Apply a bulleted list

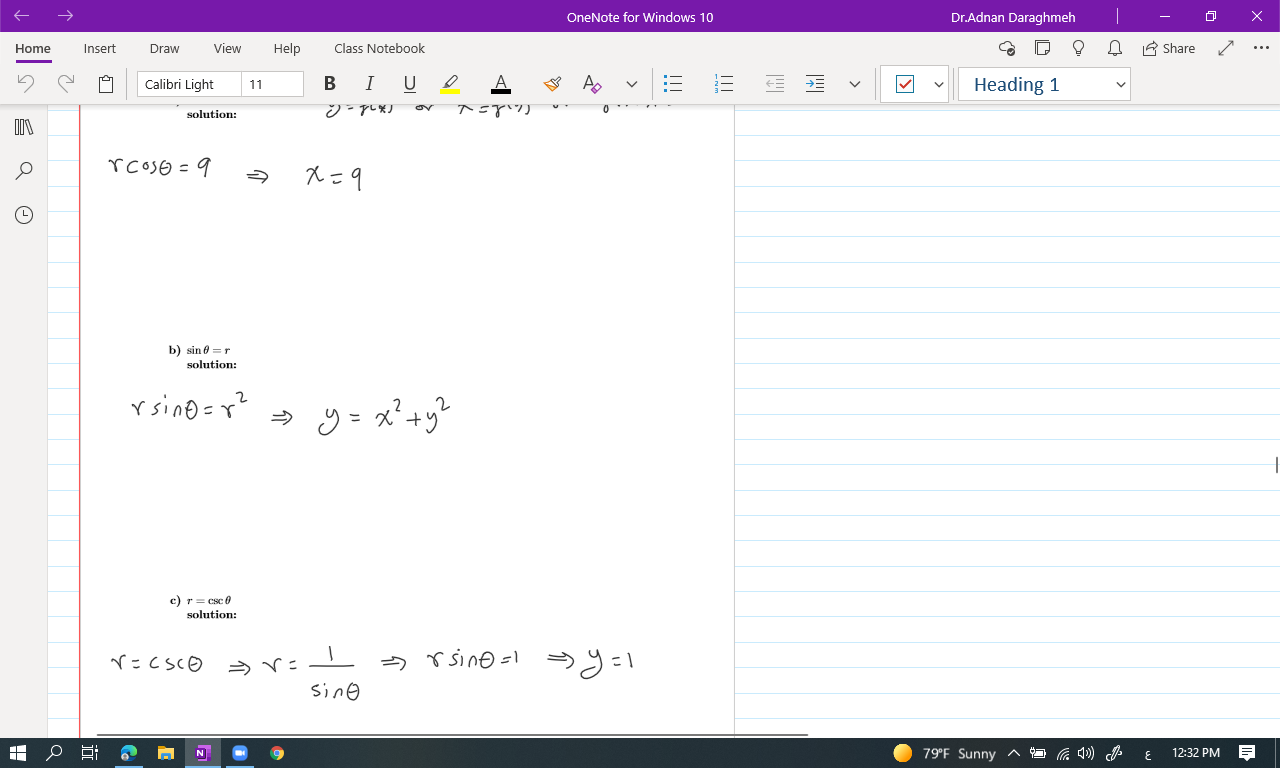click(x=673, y=84)
